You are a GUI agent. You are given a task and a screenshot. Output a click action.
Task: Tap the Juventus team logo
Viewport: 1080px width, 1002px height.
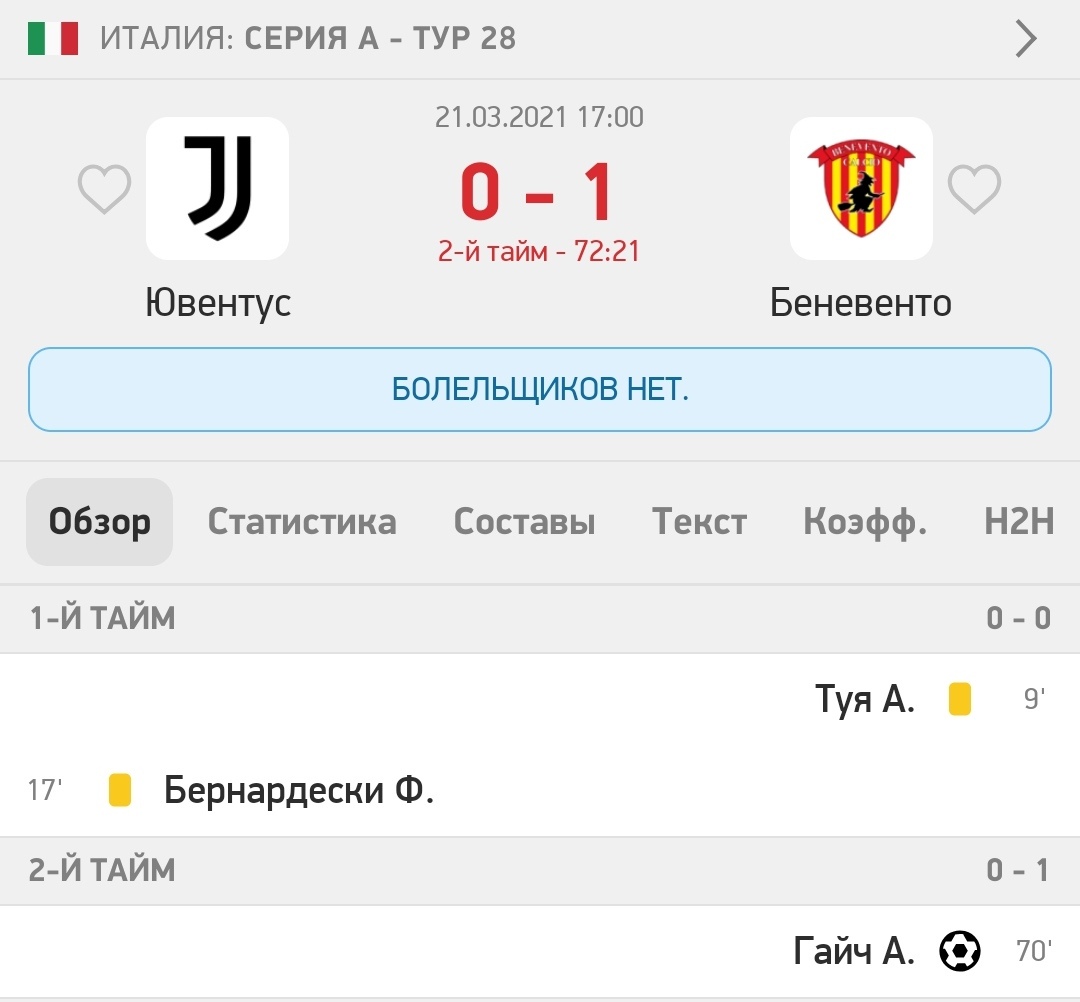217,188
